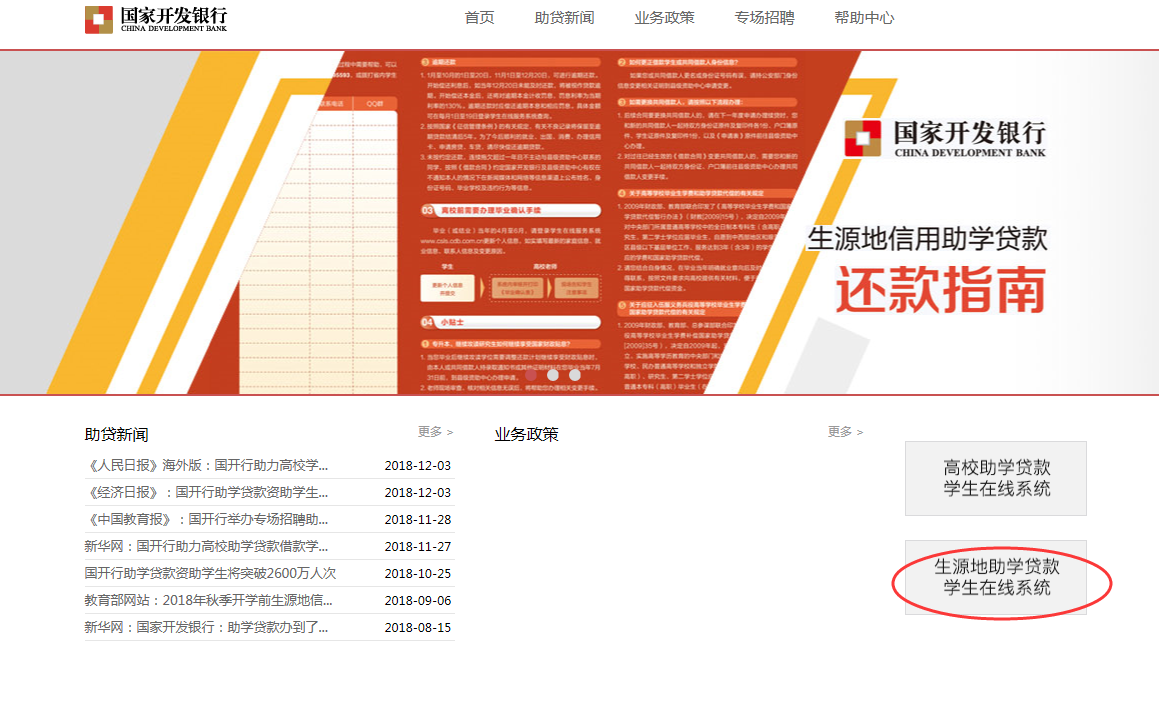Screen dimensions: 1159x701
Task: Open the 助贷新闻 navigation menu
Action: (564, 18)
